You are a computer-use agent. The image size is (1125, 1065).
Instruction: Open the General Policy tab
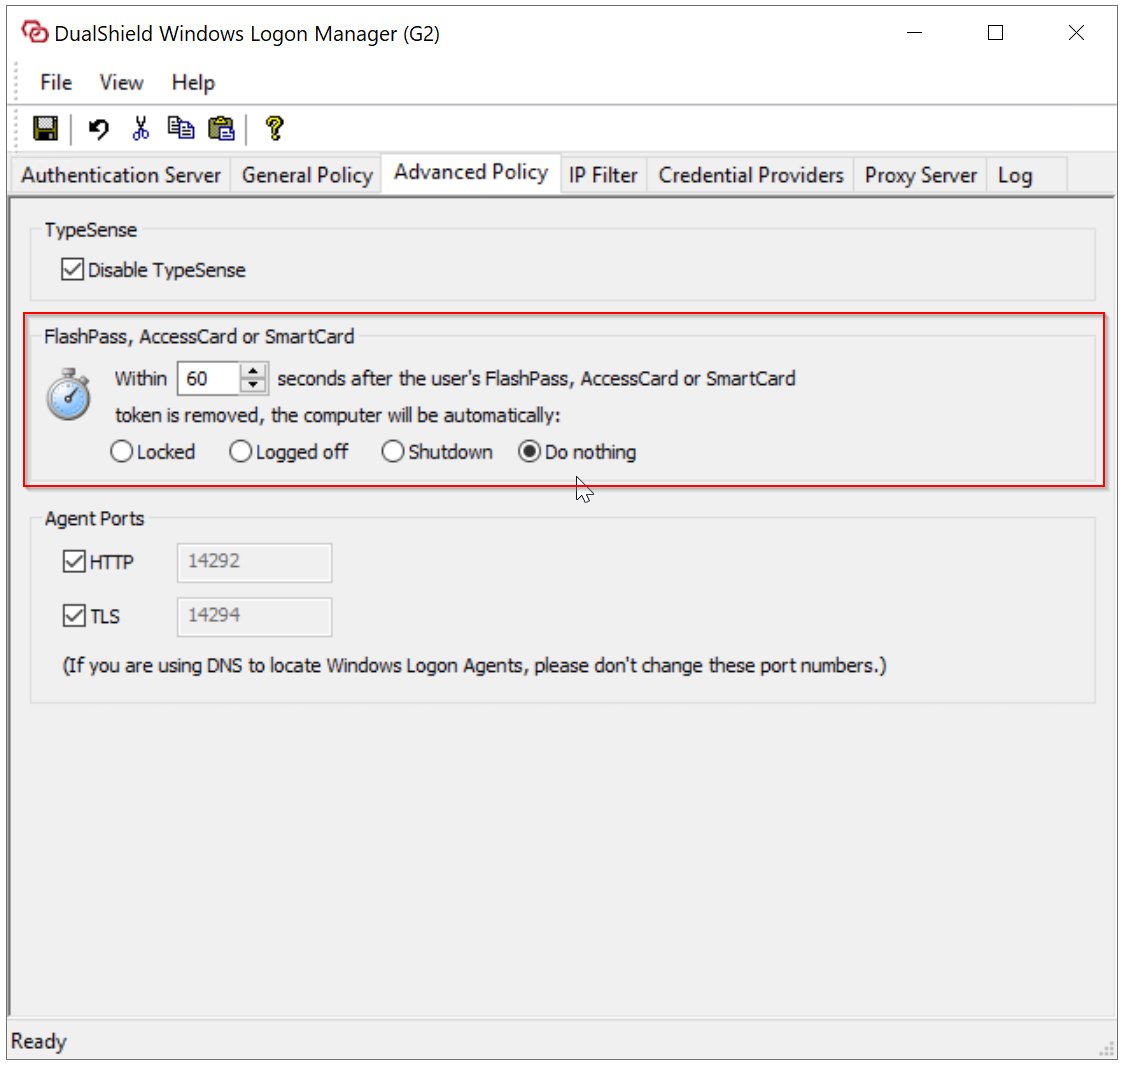point(307,176)
